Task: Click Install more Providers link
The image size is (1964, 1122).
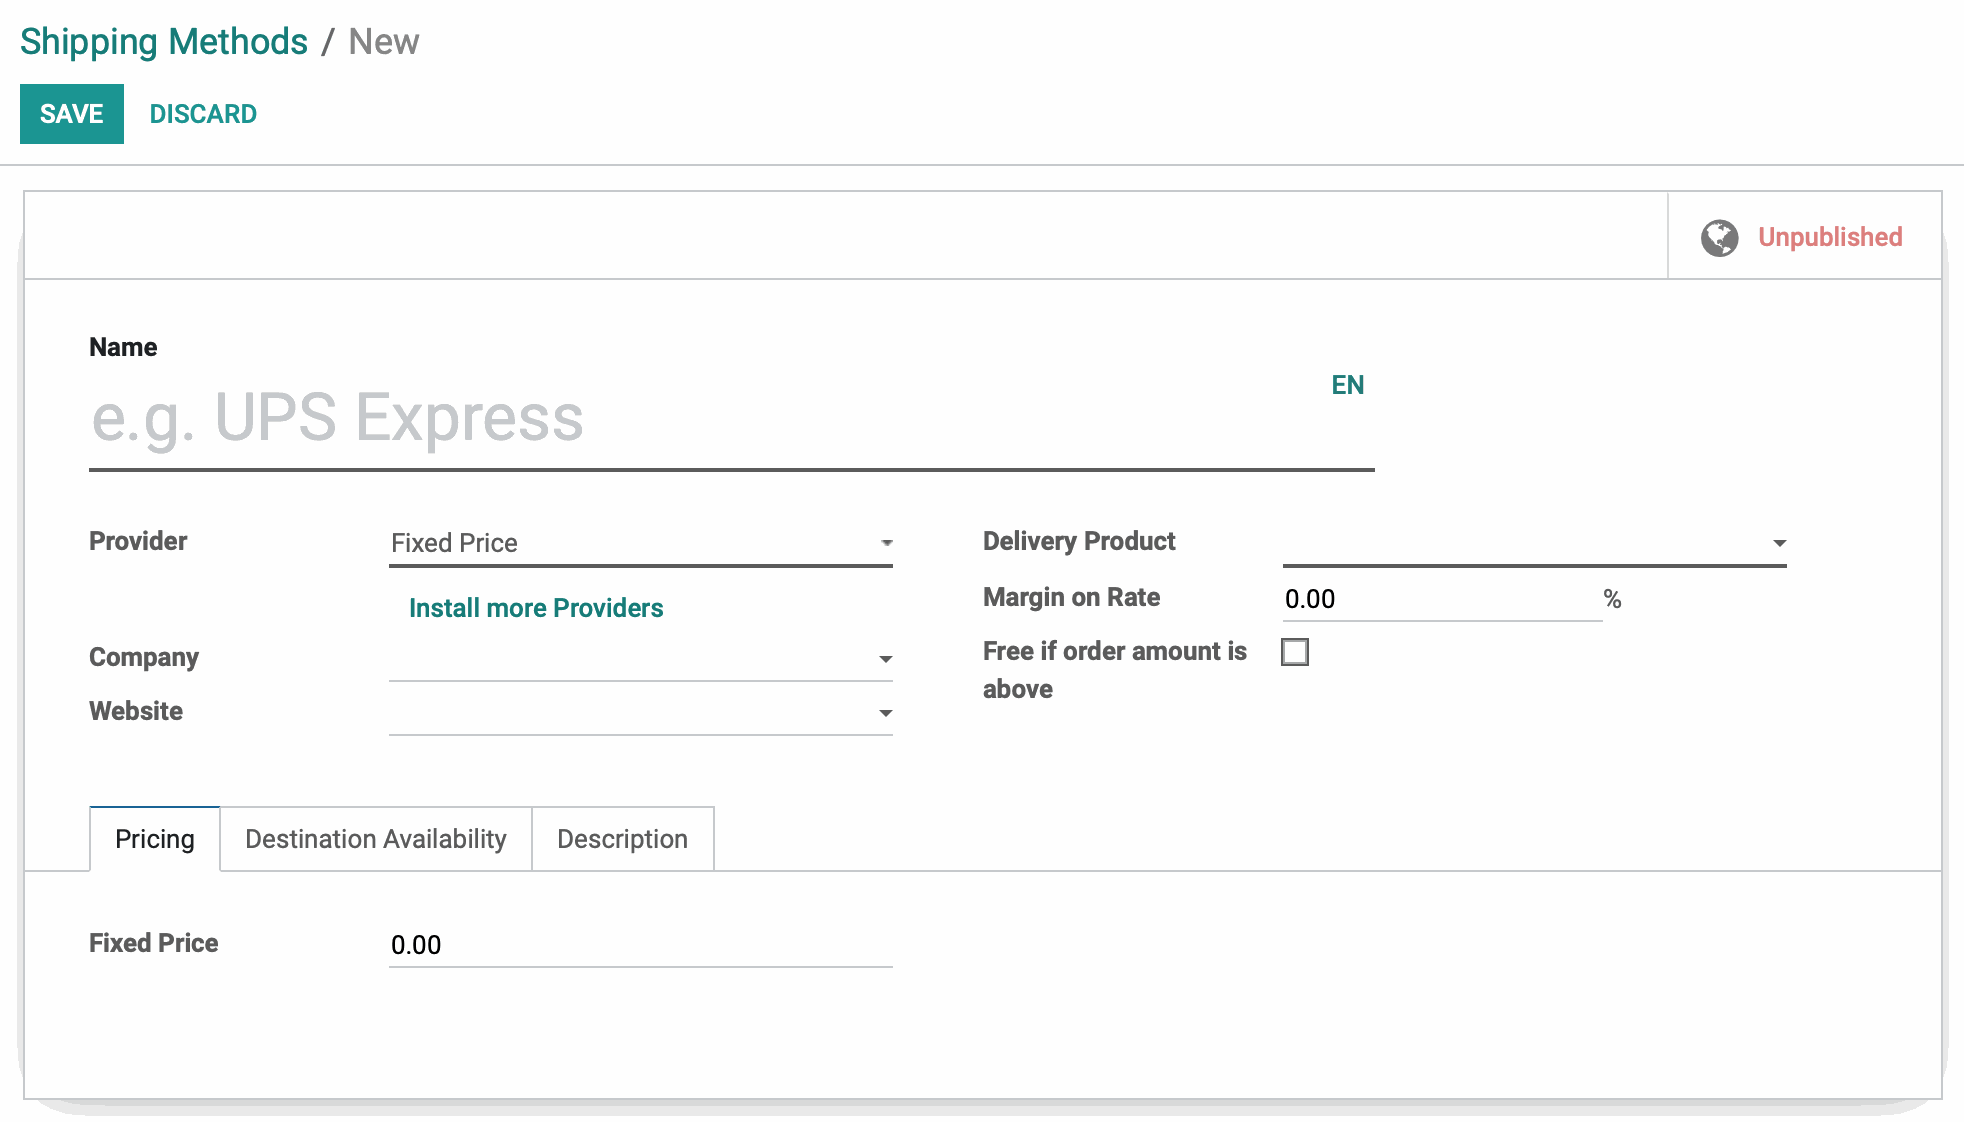Action: 536,608
